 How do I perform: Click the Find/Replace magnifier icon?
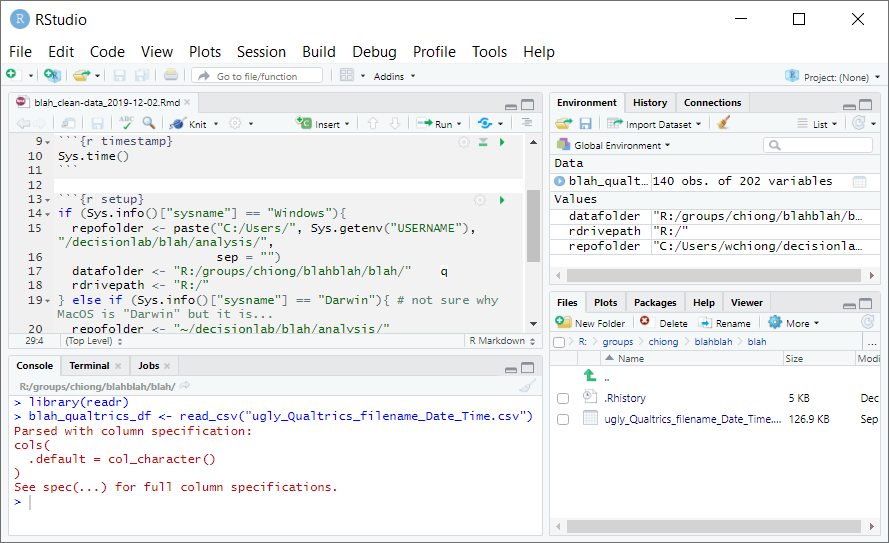[149, 123]
